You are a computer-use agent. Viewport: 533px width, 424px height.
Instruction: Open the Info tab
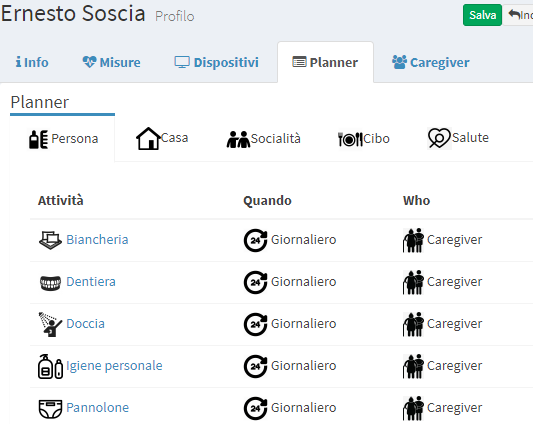32,63
